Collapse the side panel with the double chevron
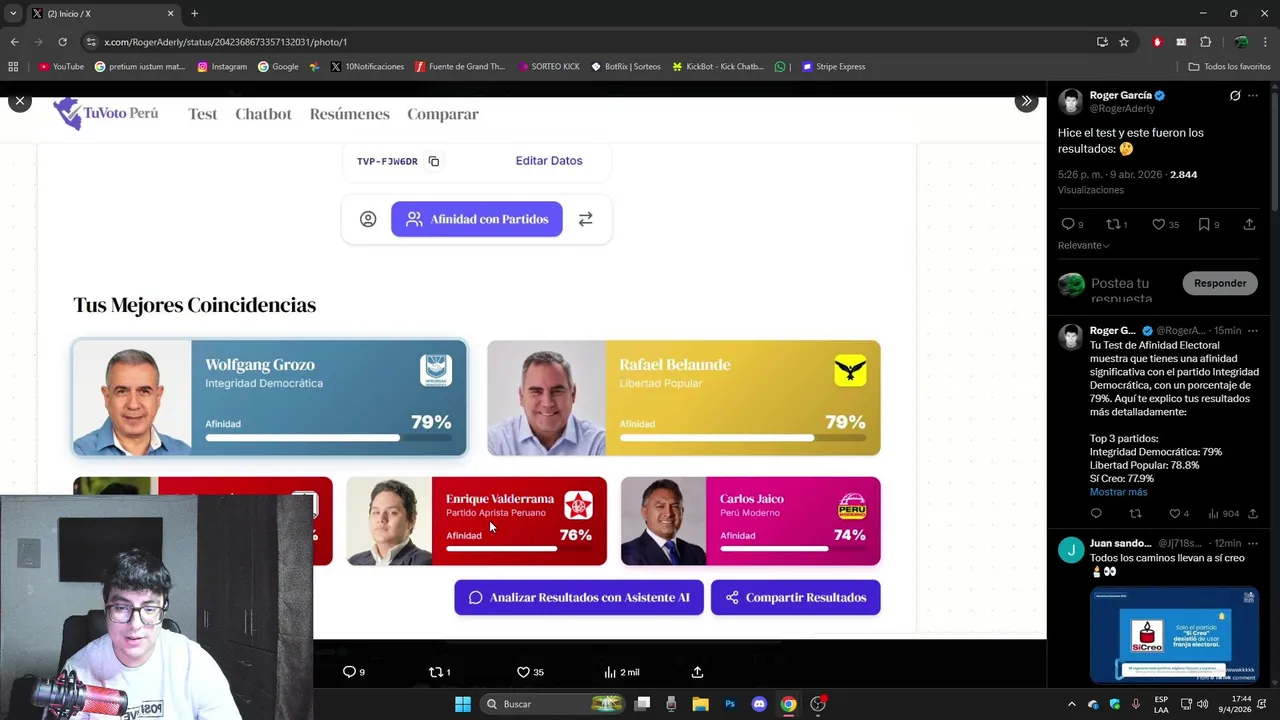This screenshot has height=720, width=1280. 1026,101
